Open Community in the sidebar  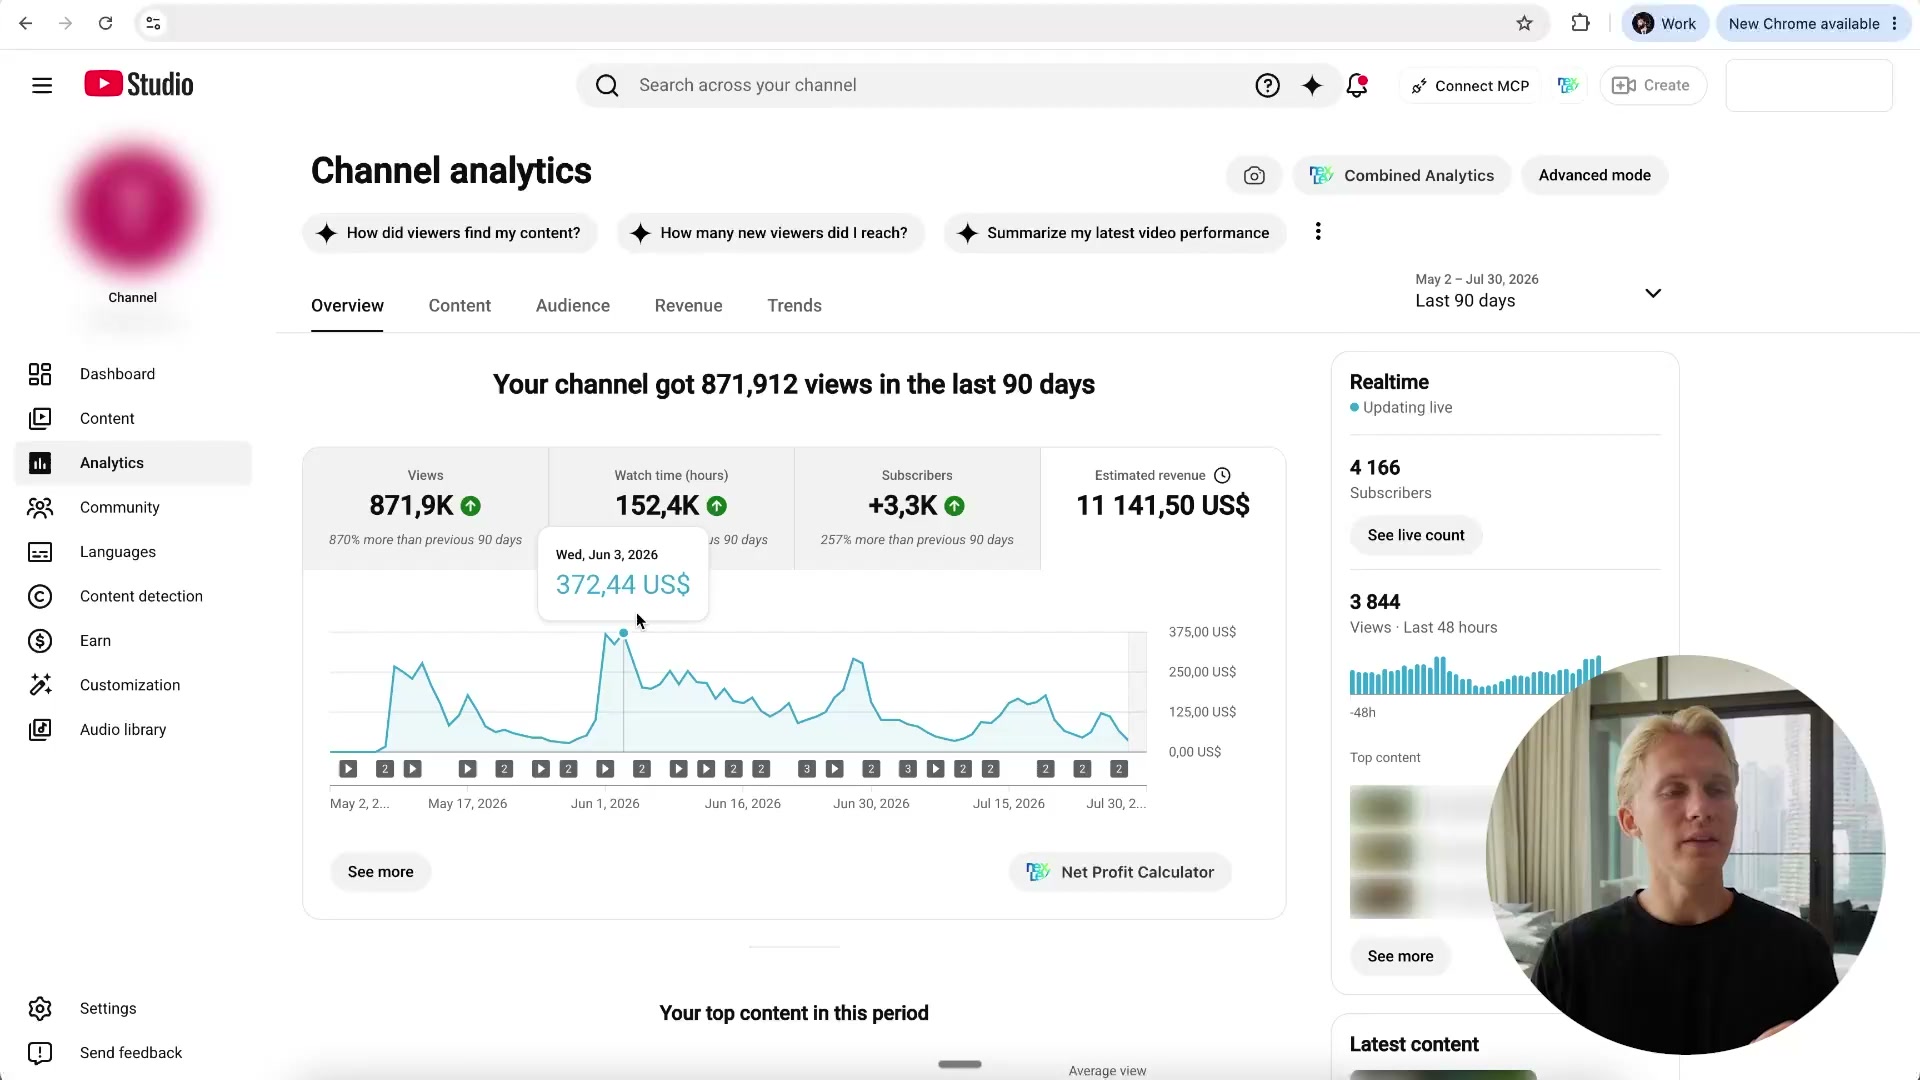(134, 508)
